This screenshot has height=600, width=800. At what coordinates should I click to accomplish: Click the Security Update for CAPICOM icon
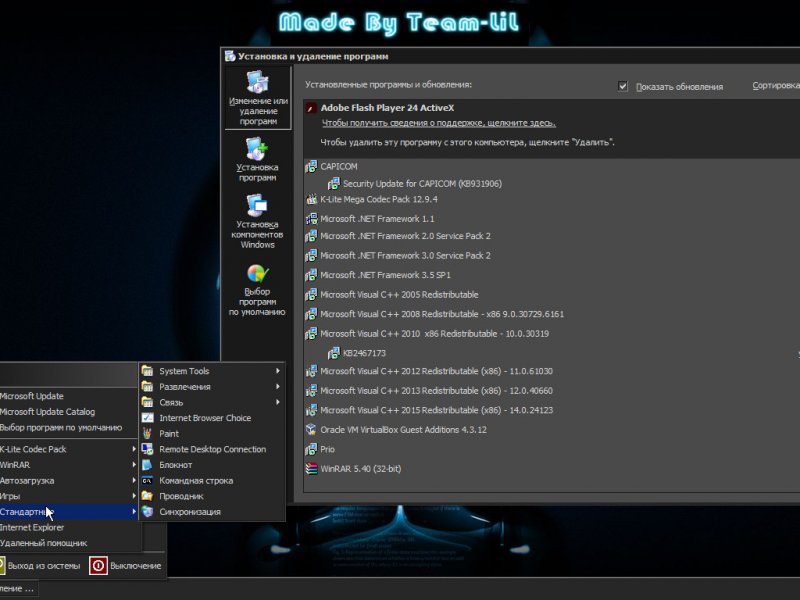pyautogui.click(x=333, y=184)
